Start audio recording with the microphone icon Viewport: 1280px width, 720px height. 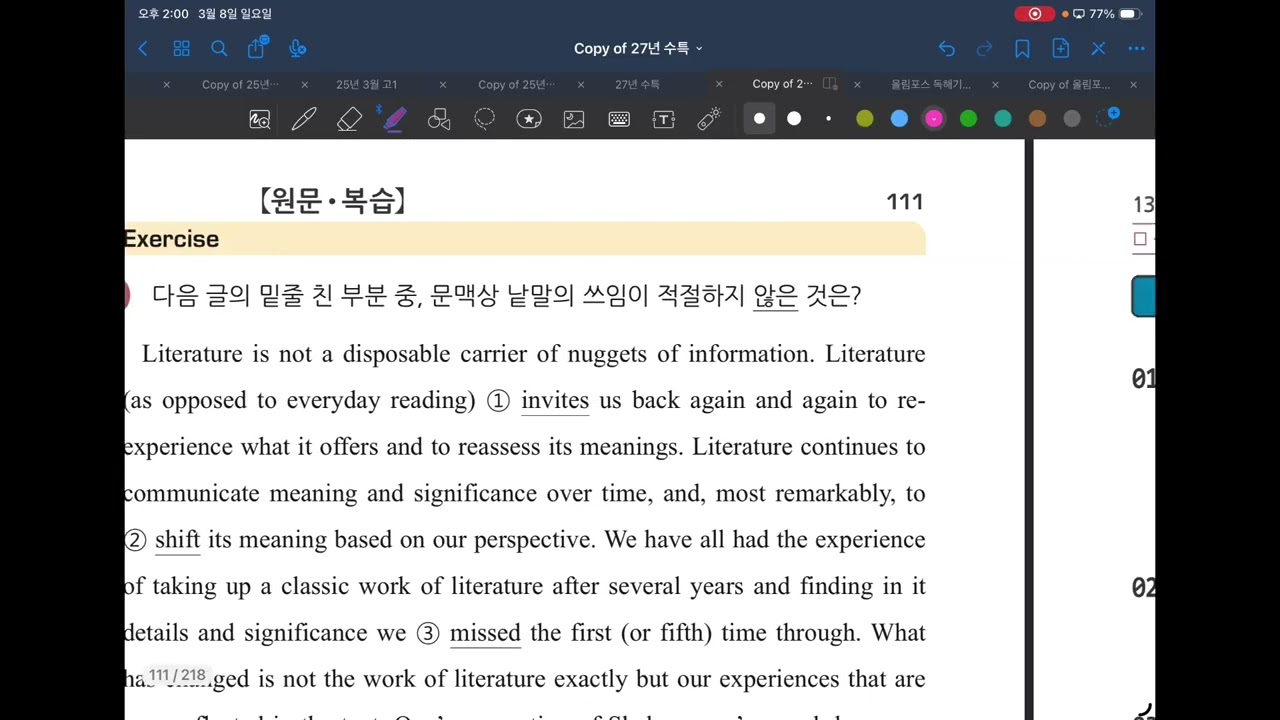click(x=297, y=48)
